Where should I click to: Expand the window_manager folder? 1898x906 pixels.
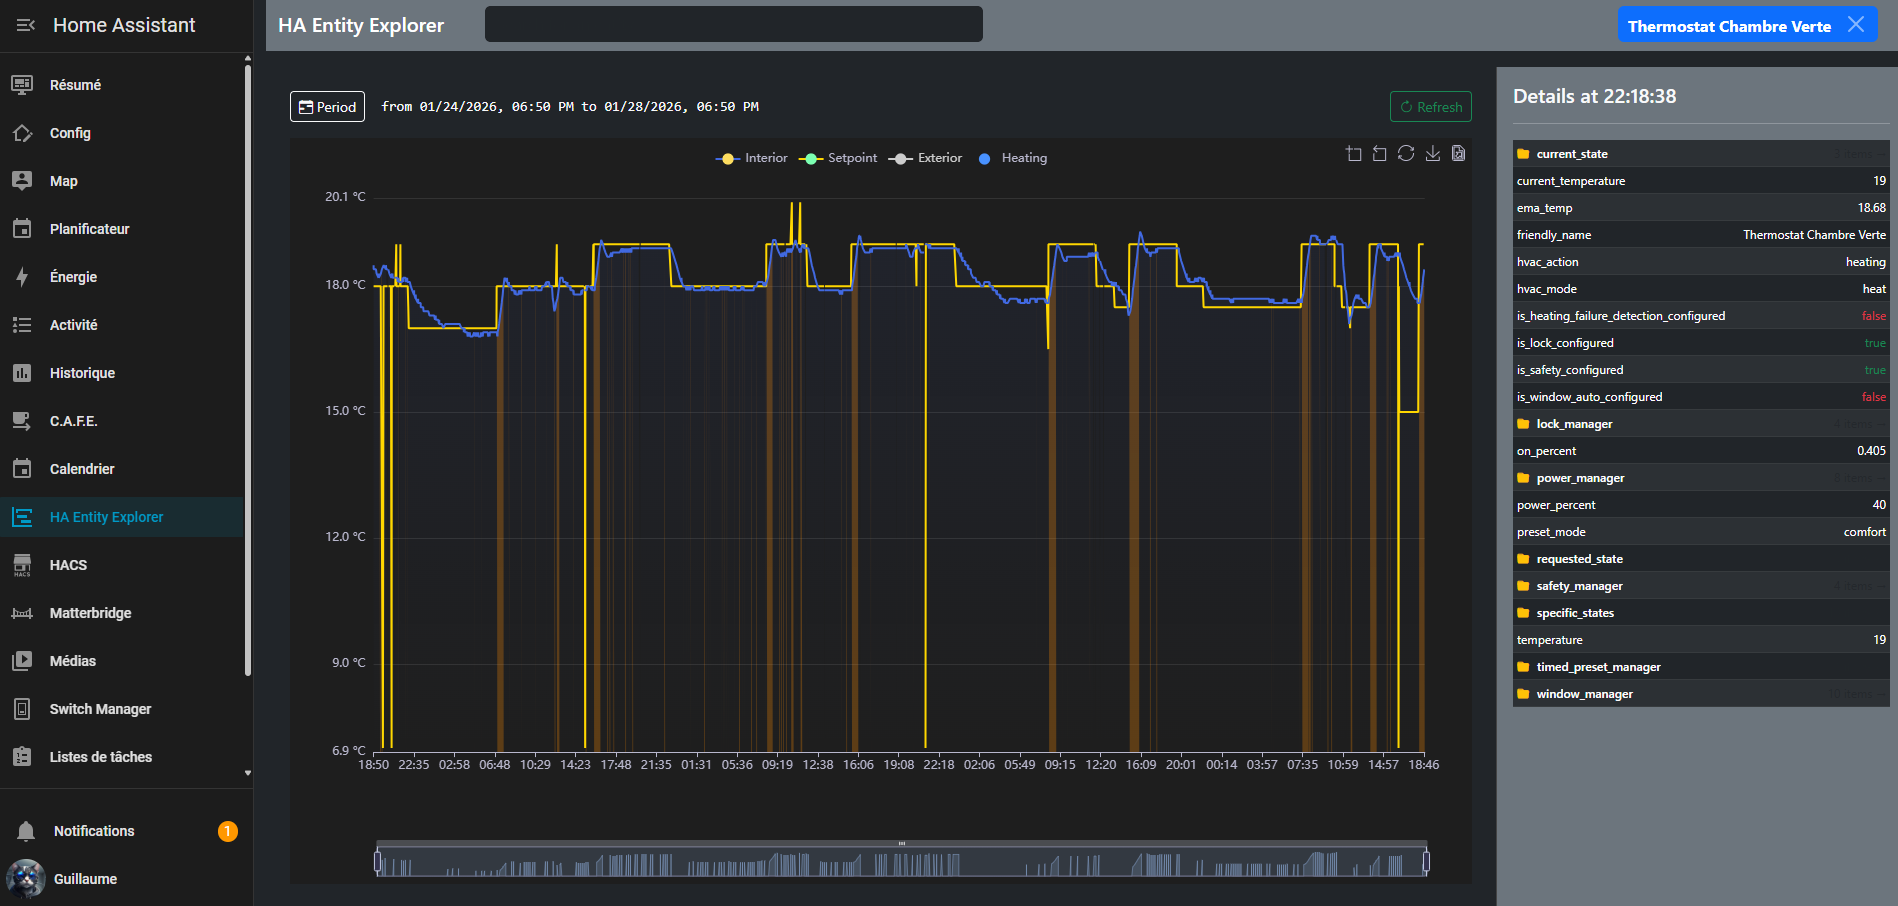coord(1583,694)
